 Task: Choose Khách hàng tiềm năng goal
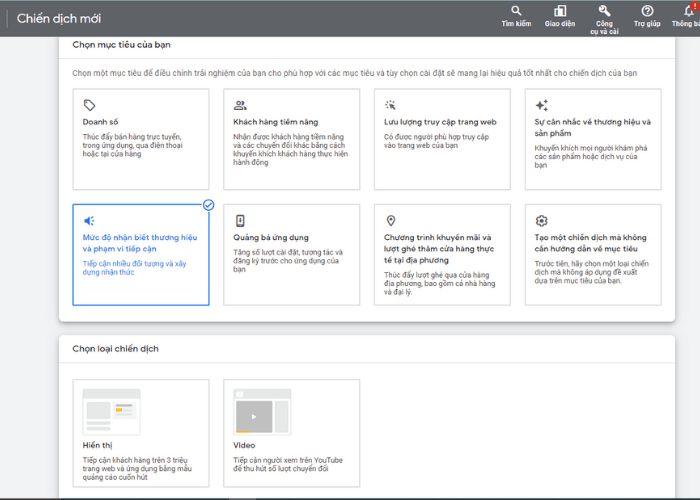click(292, 139)
